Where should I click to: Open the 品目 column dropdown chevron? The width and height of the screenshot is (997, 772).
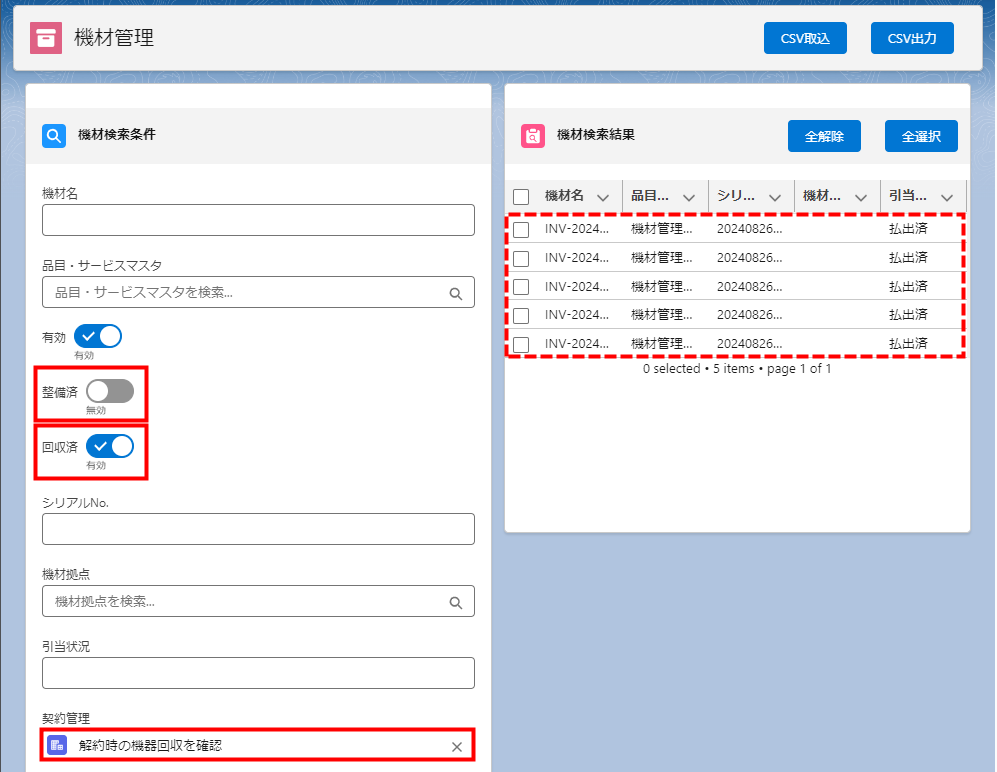click(688, 197)
